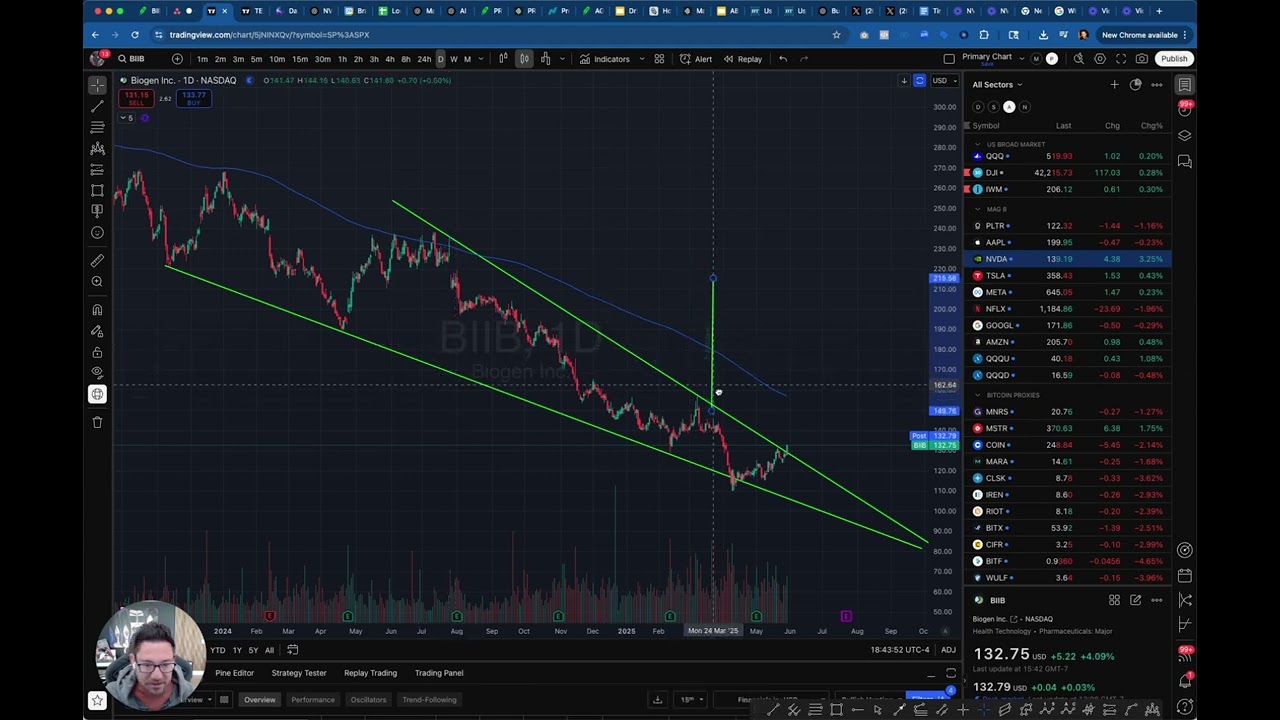Click the Publish button

(x=1174, y=59)
